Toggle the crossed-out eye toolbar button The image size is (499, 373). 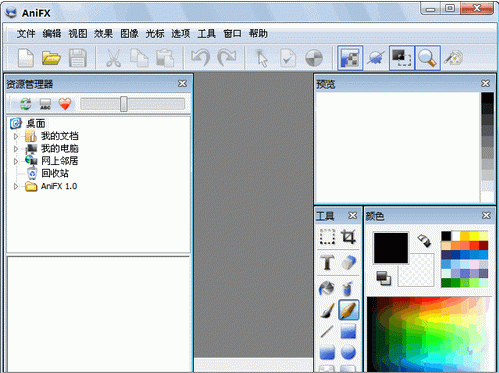pos(376,58)
